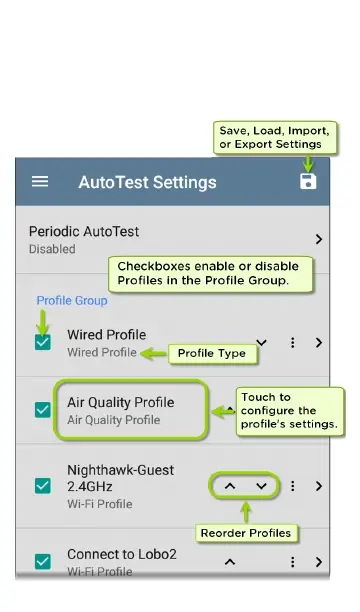Uncheck the Wired Profile checkbox

coord(43,342)
